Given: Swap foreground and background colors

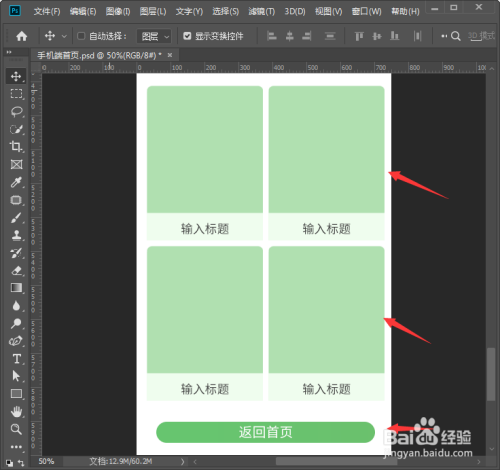Looking at the screenshot, I should tap(21, 463).
